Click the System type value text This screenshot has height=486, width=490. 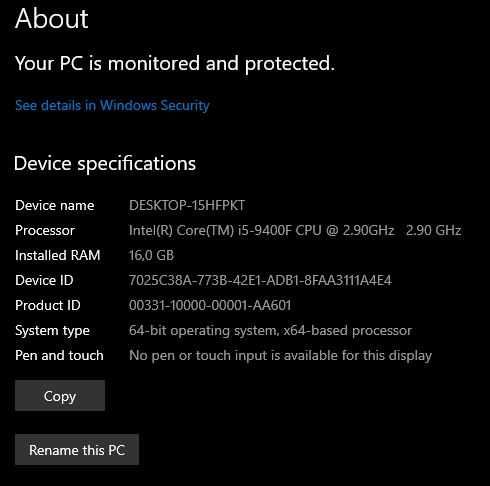(x=270, y=330)
